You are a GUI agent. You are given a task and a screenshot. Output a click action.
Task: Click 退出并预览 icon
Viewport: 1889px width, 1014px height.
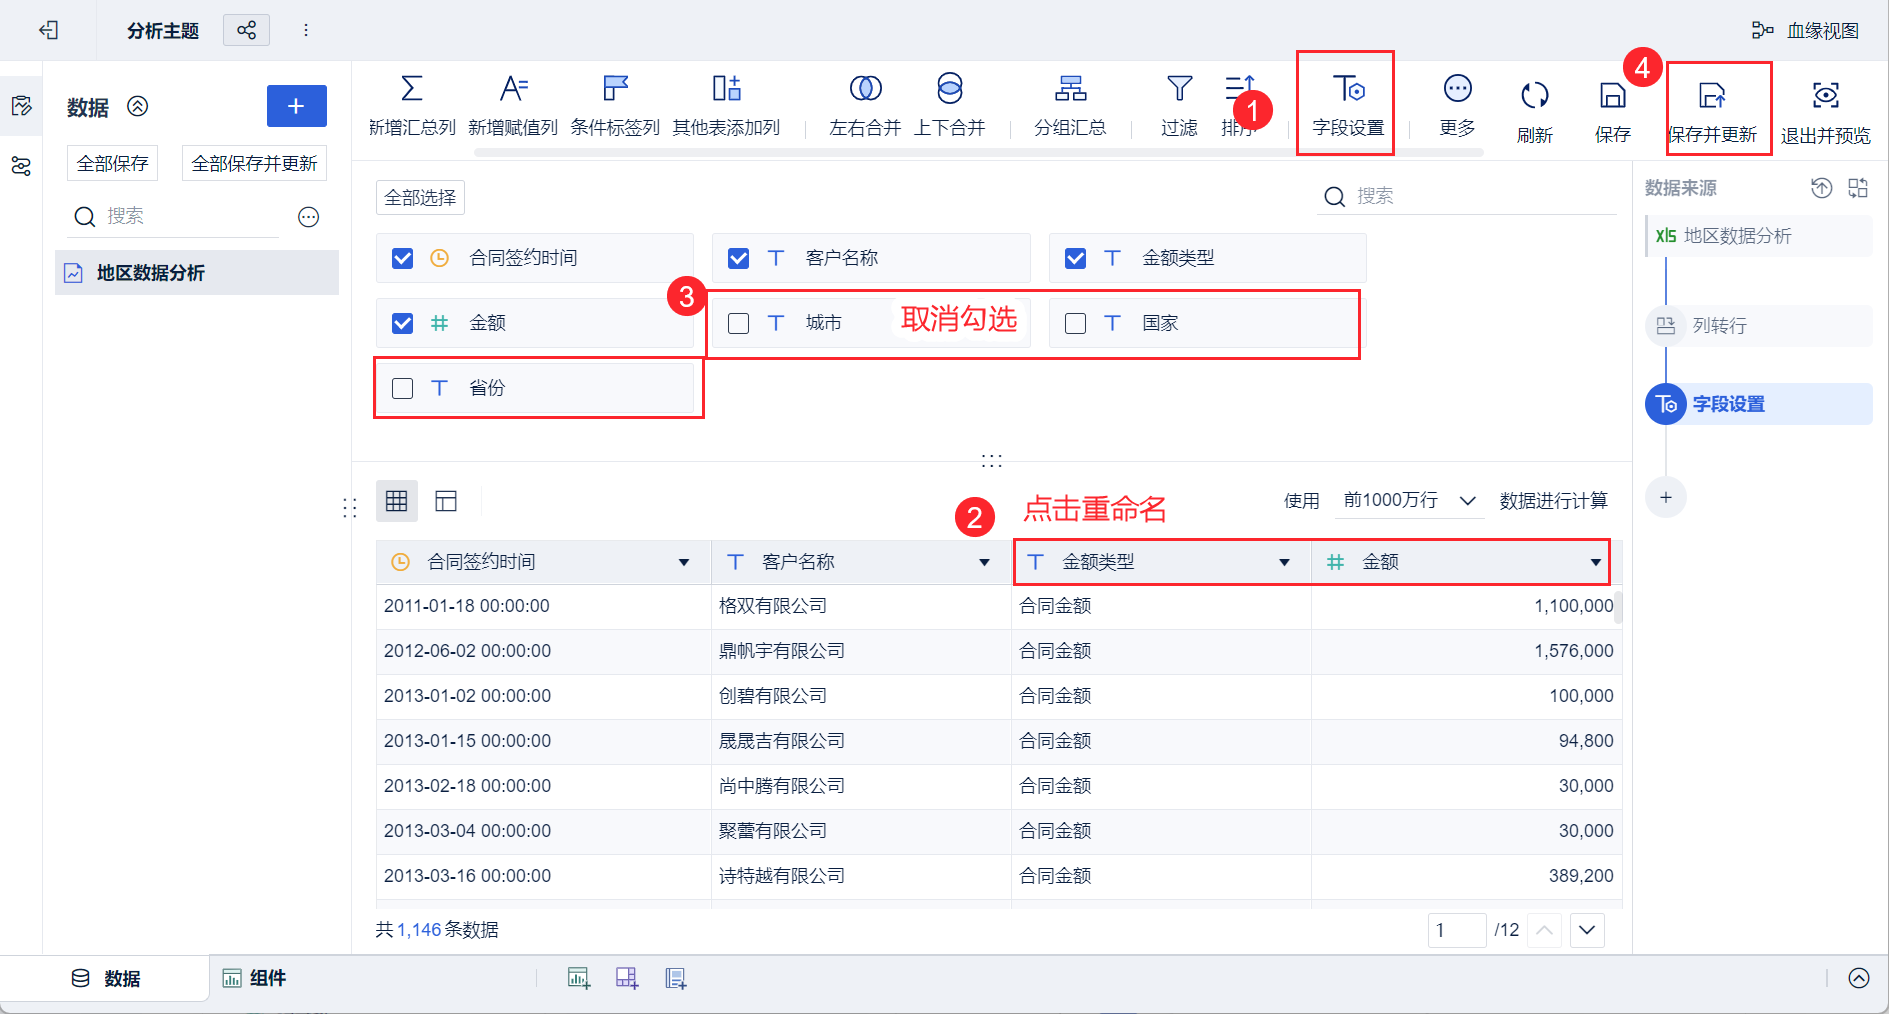coord(1826,95)
